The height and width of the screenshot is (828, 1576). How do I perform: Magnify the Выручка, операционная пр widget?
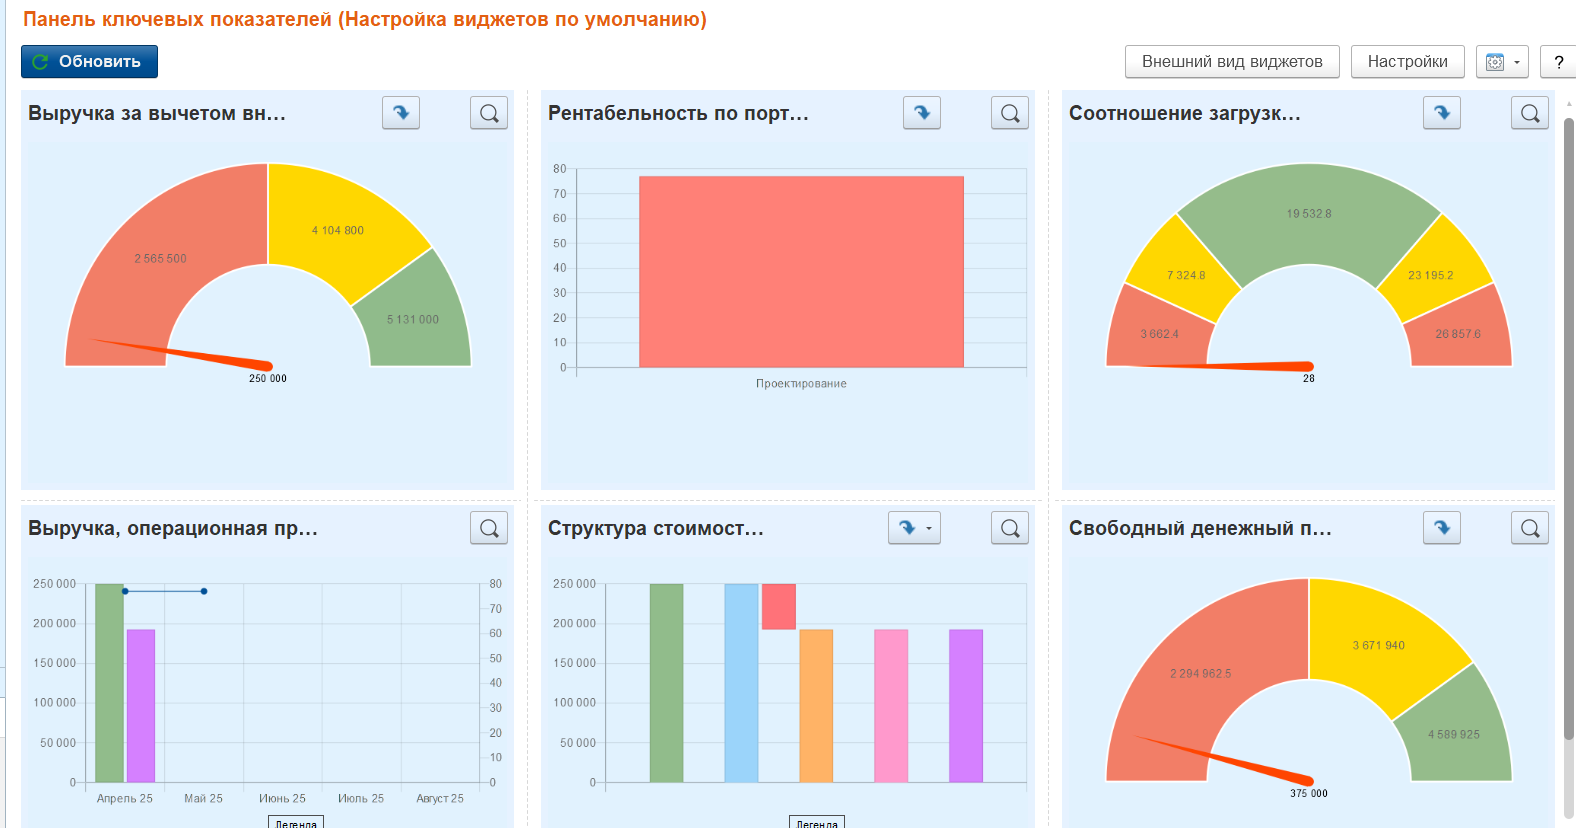pyautogui.click(x=489, y=528)
